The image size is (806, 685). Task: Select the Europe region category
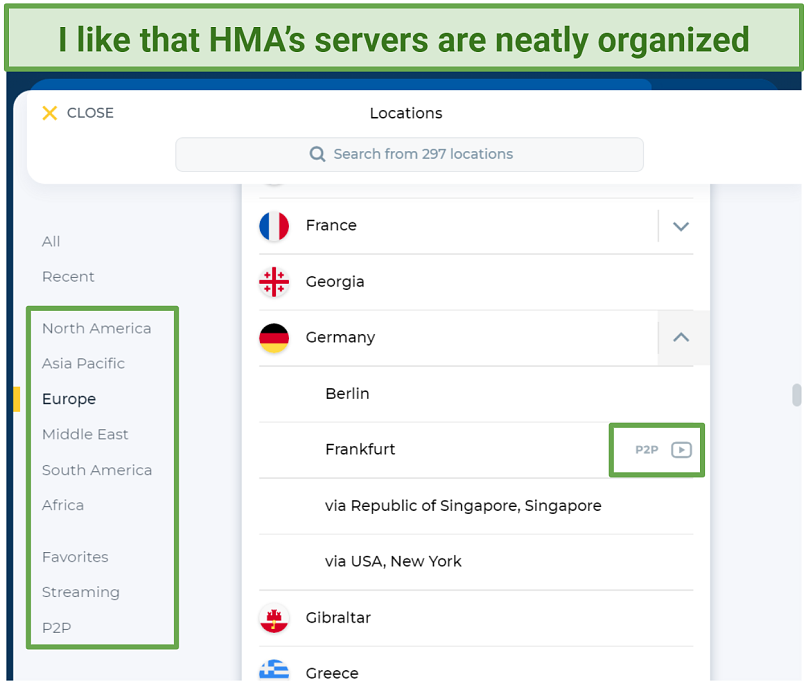point(69,399)
